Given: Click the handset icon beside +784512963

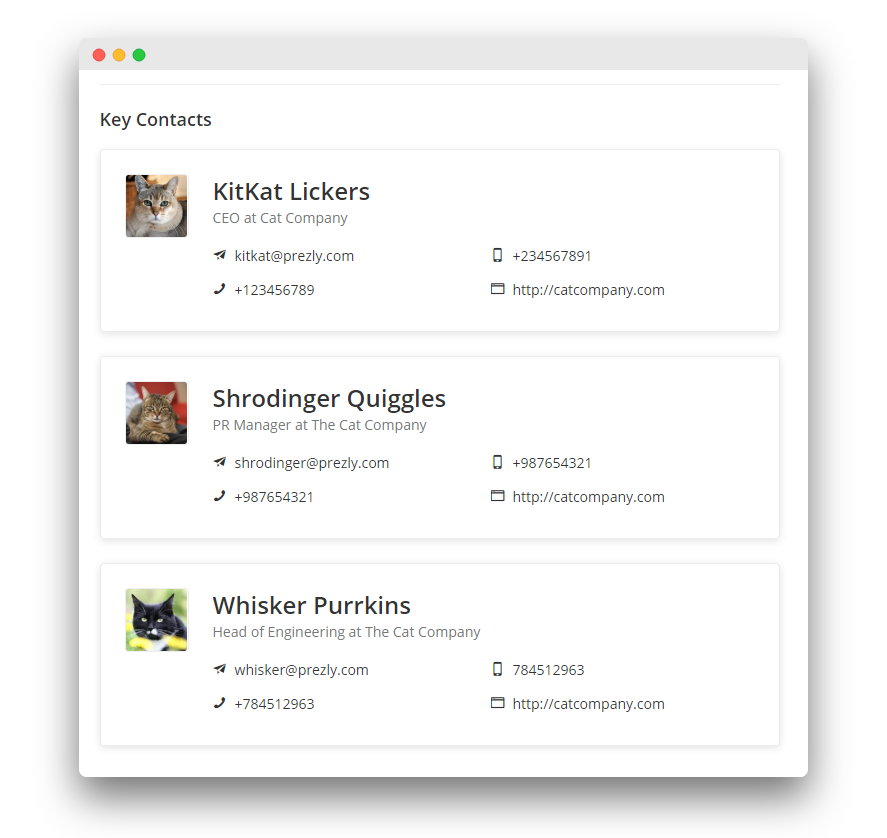Looking at the screenshot, I should click(x=219, y=703).
